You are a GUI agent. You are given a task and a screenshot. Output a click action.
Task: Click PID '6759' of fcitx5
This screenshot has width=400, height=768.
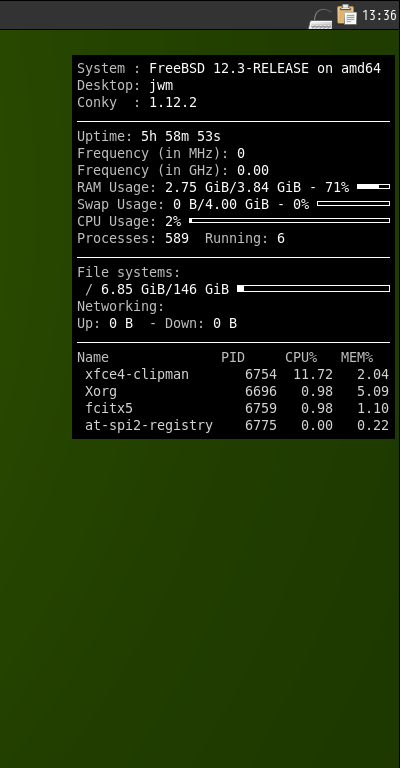click(261, 408)
